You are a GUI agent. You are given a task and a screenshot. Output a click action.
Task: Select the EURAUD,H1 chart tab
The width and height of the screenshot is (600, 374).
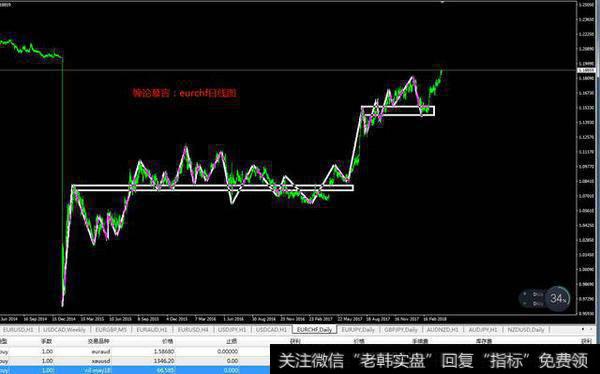coord(152,330)
